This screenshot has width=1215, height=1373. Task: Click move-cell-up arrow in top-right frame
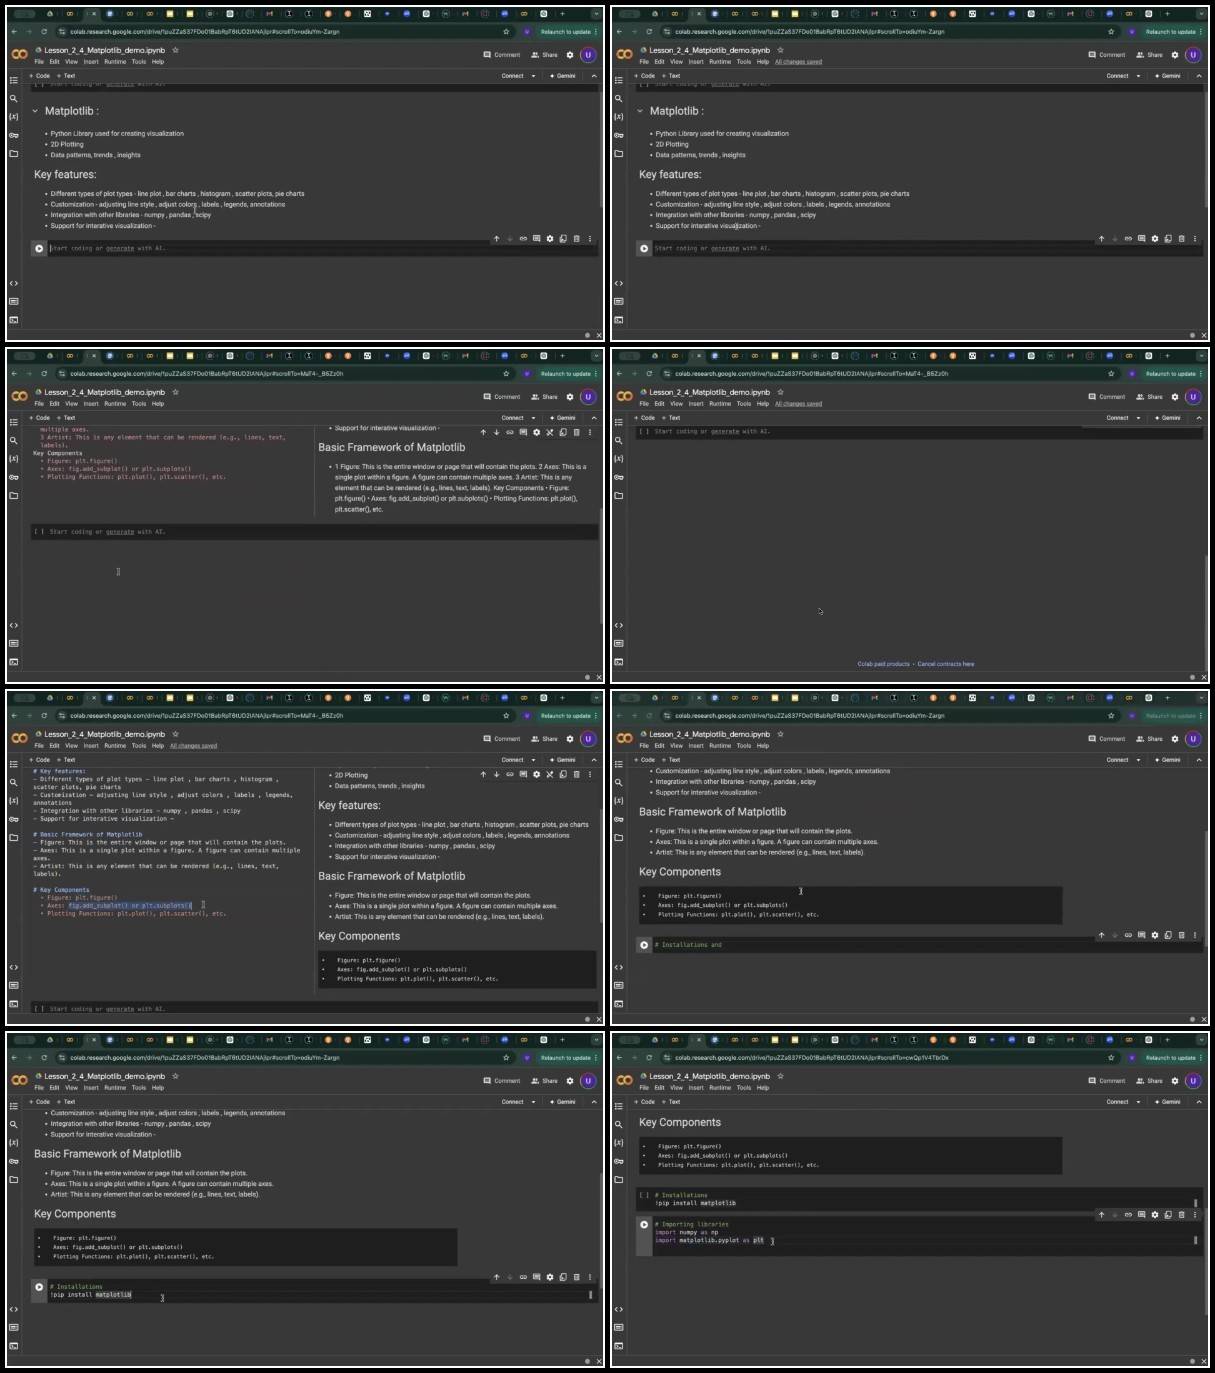1101,239
